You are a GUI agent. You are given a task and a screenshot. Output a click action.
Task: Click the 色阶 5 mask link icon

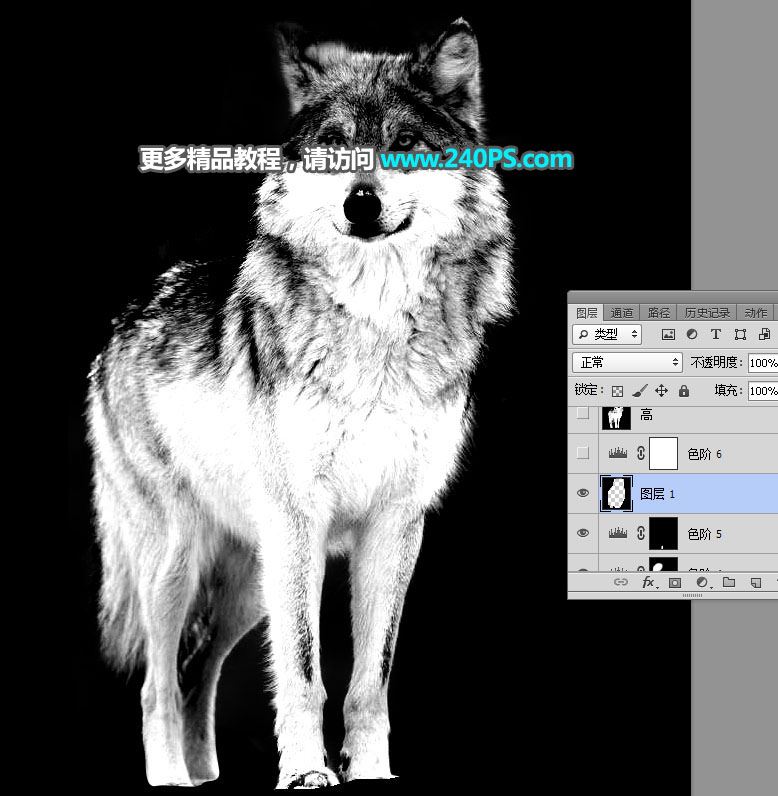(640, 533)
